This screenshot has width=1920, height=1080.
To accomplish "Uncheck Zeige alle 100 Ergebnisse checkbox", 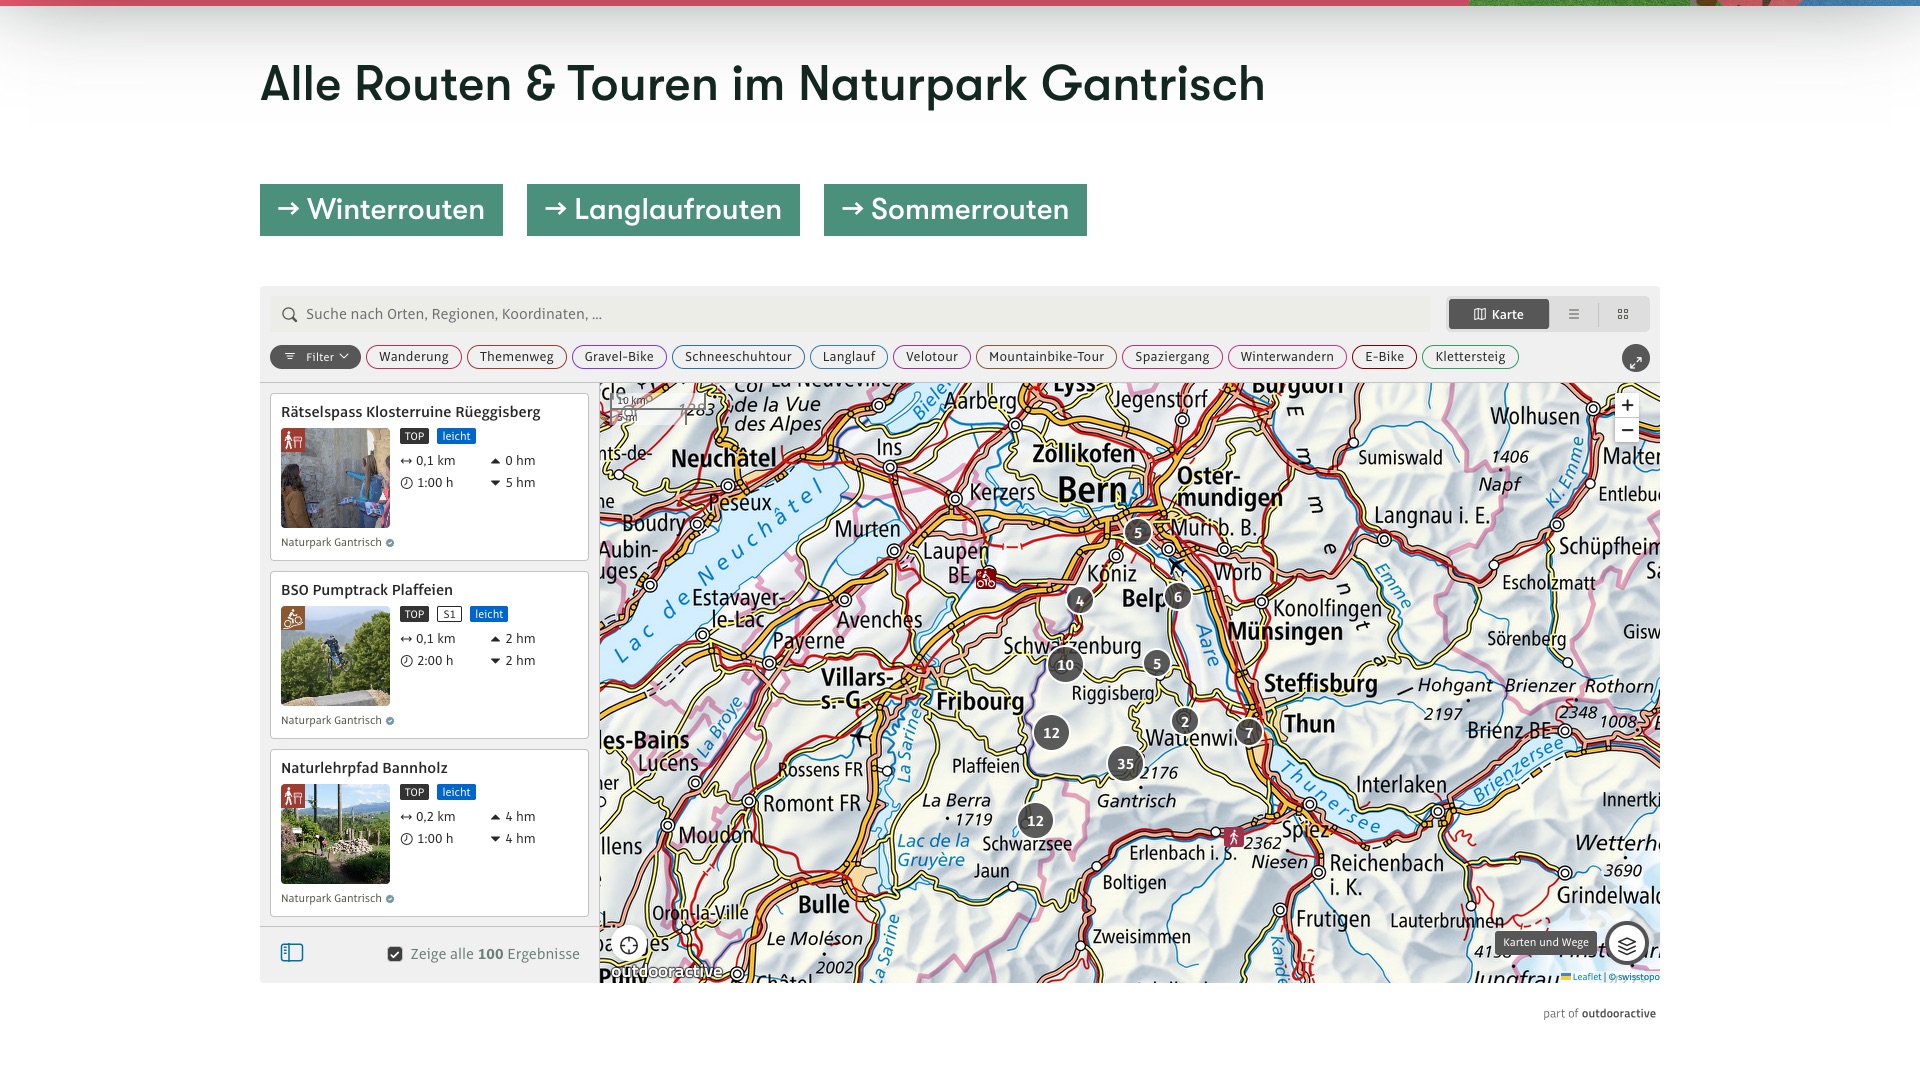I will pos(395,954).
